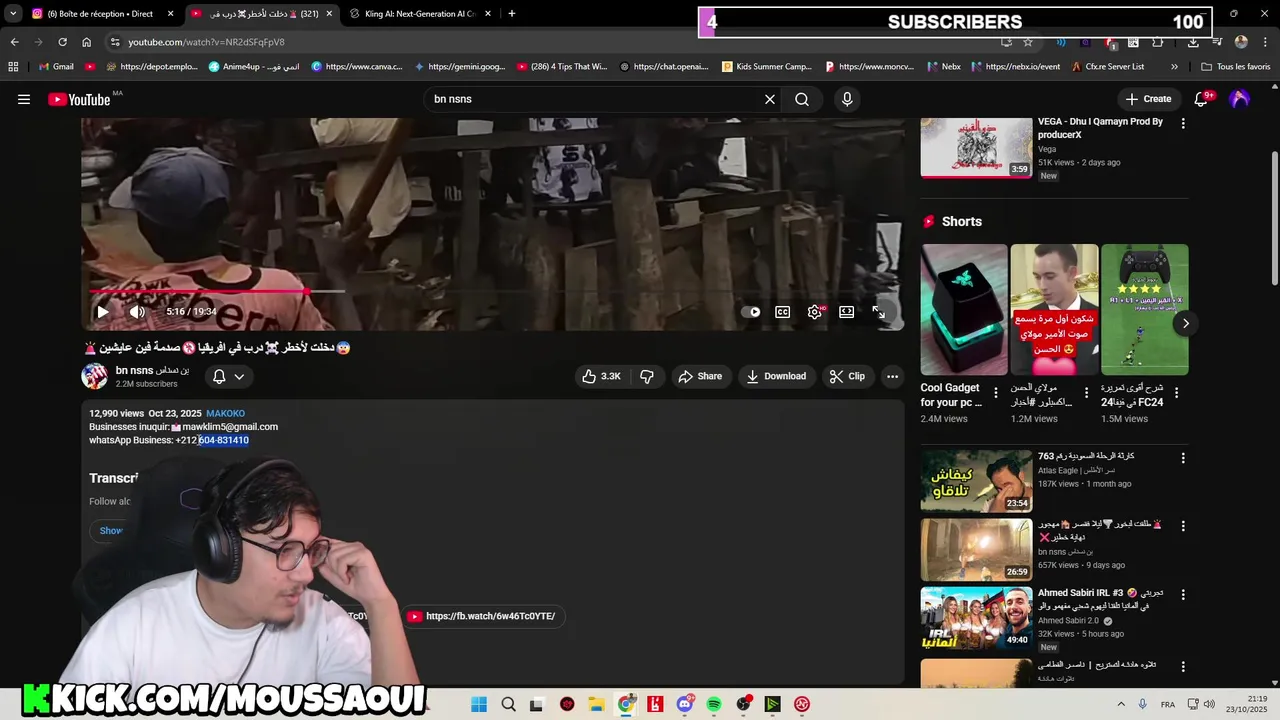
Task: Like the video with 3.3K likes
Action: pyautogui.click(x=601, y=376)
